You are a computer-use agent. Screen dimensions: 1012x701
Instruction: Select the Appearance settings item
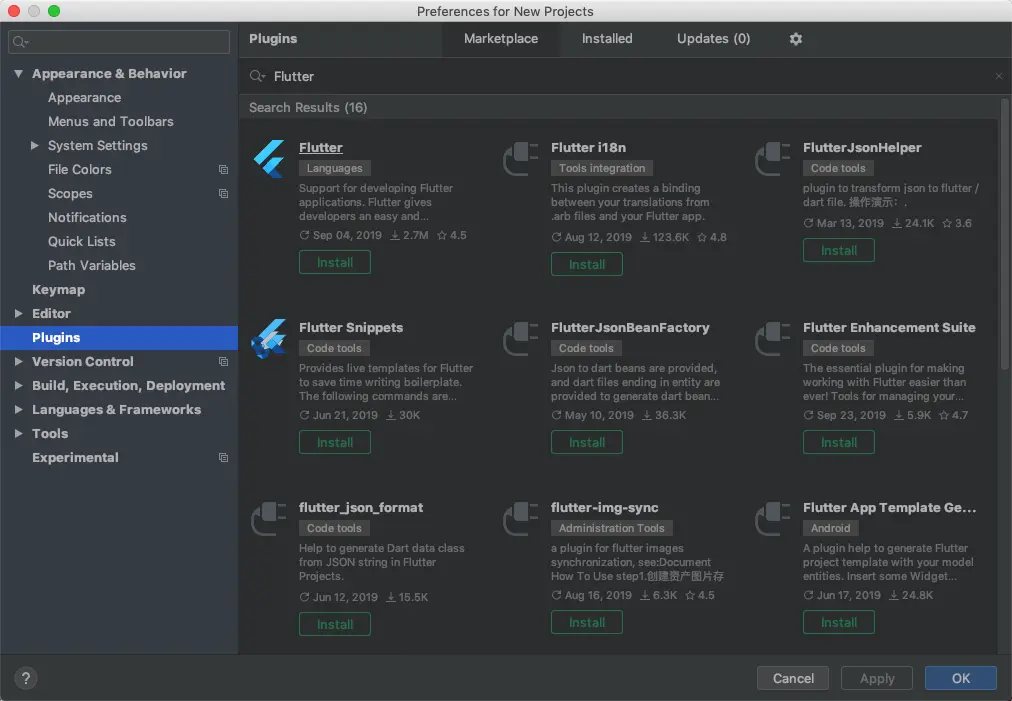pyautogui.click(x=85, y=97)
